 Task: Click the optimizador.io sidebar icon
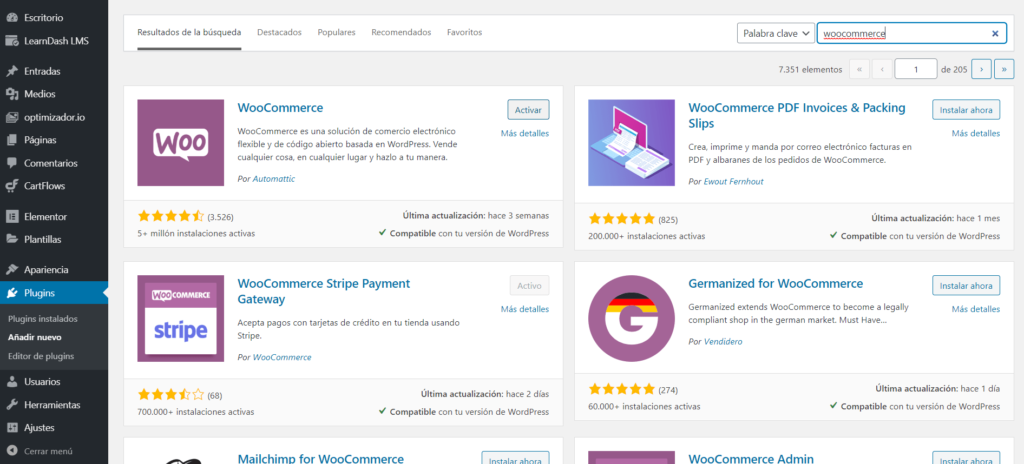tap(11, 118)
